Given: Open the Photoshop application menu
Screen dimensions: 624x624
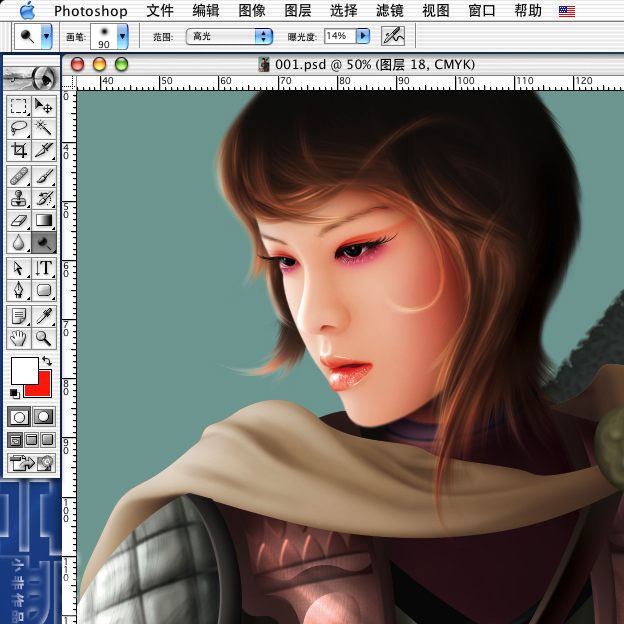Looking at the screenshot, I should 91,11.
